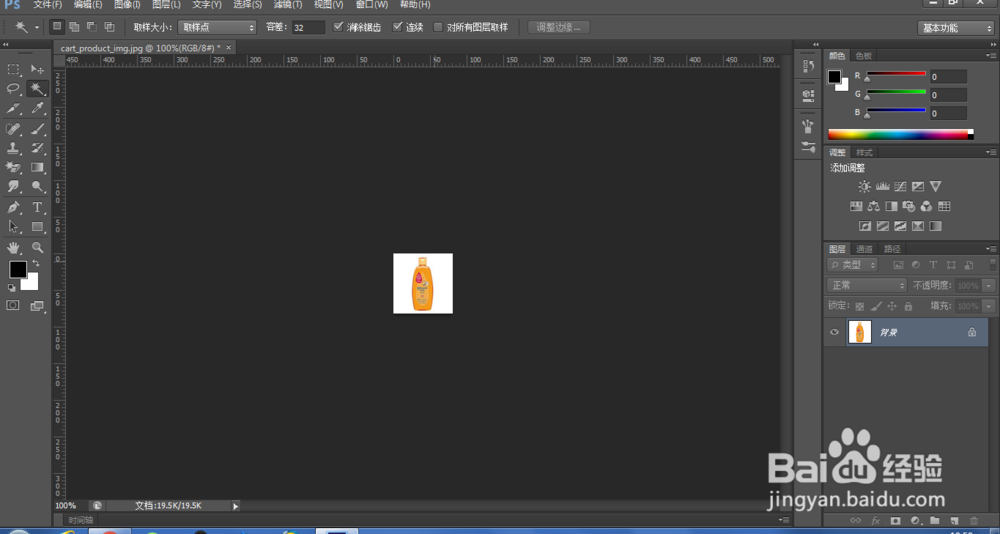The image size is (1000, 534).
Task: Swap foreground and background colors
Action: 35,263
